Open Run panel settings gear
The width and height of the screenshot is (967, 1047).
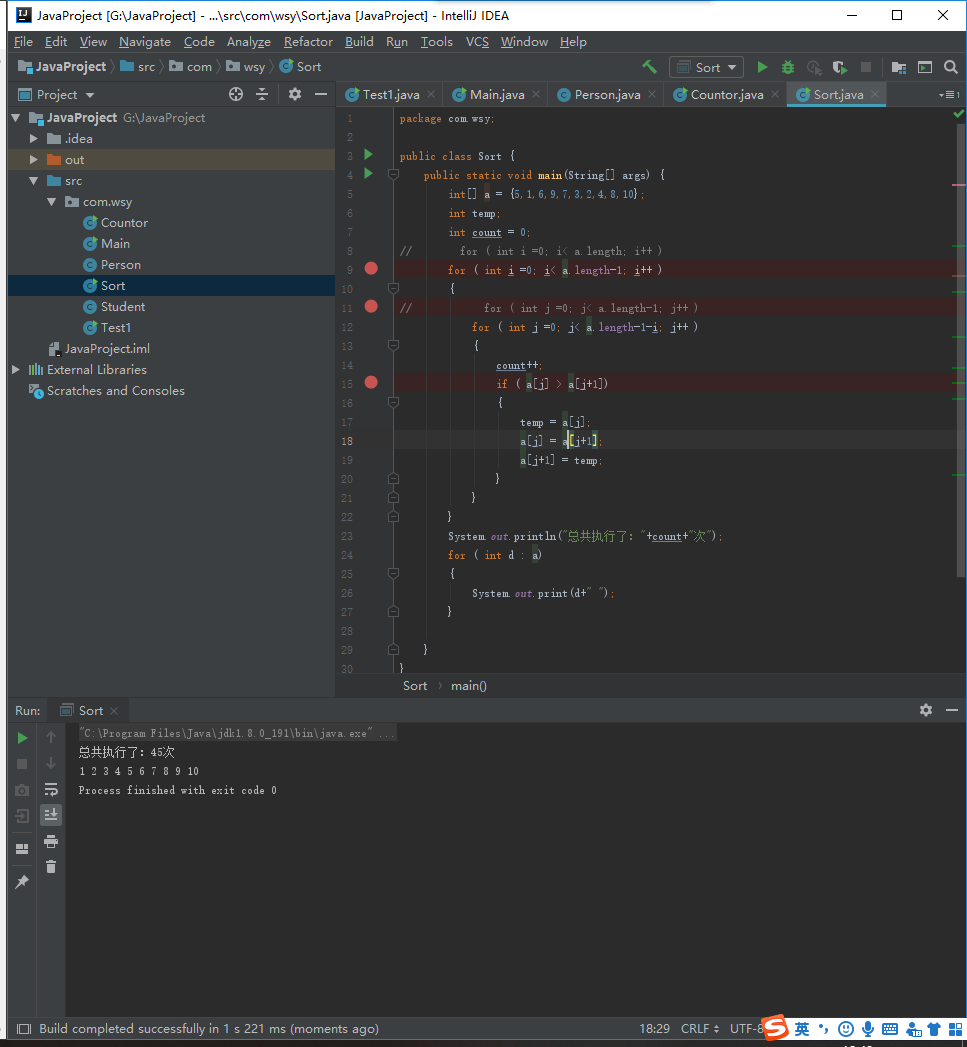[926, 710]
